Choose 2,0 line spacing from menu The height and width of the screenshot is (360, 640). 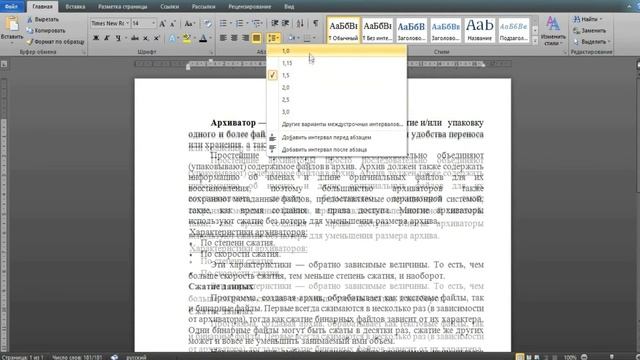click(337, 87)
